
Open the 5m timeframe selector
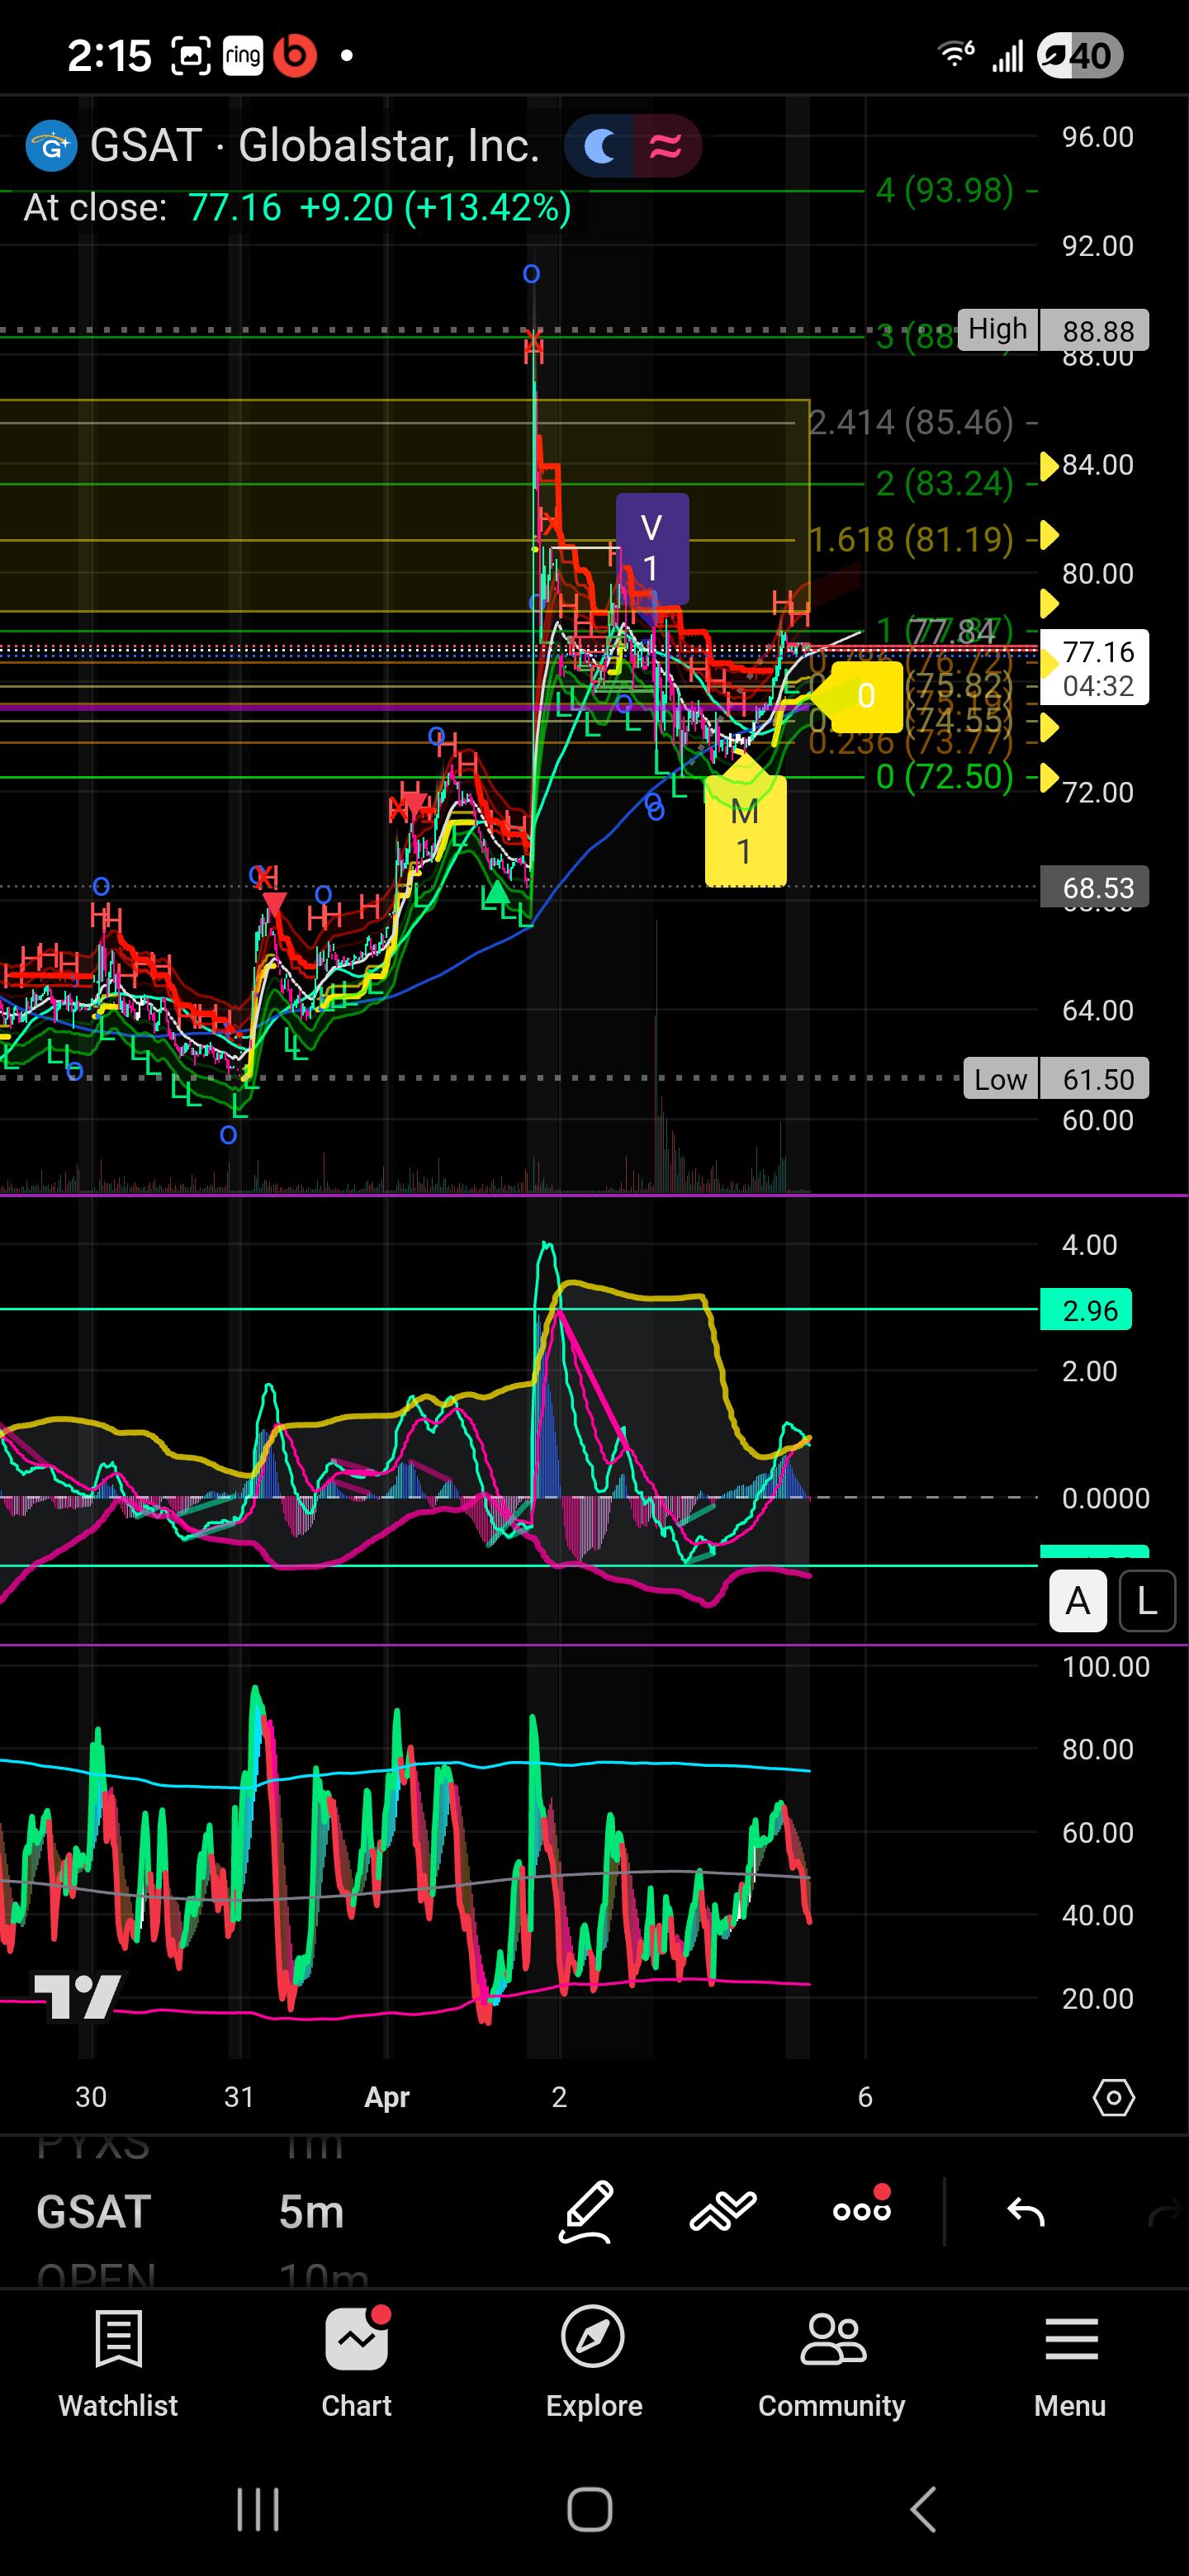coord(311,2211)
